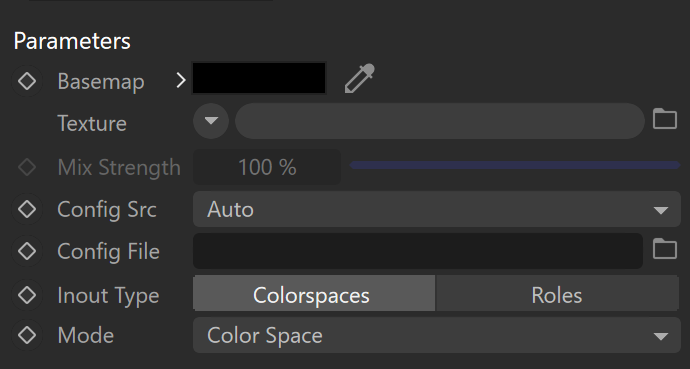
Task: Click the Basemap keyframe diamond icon
Action: [x=27, y=81]
